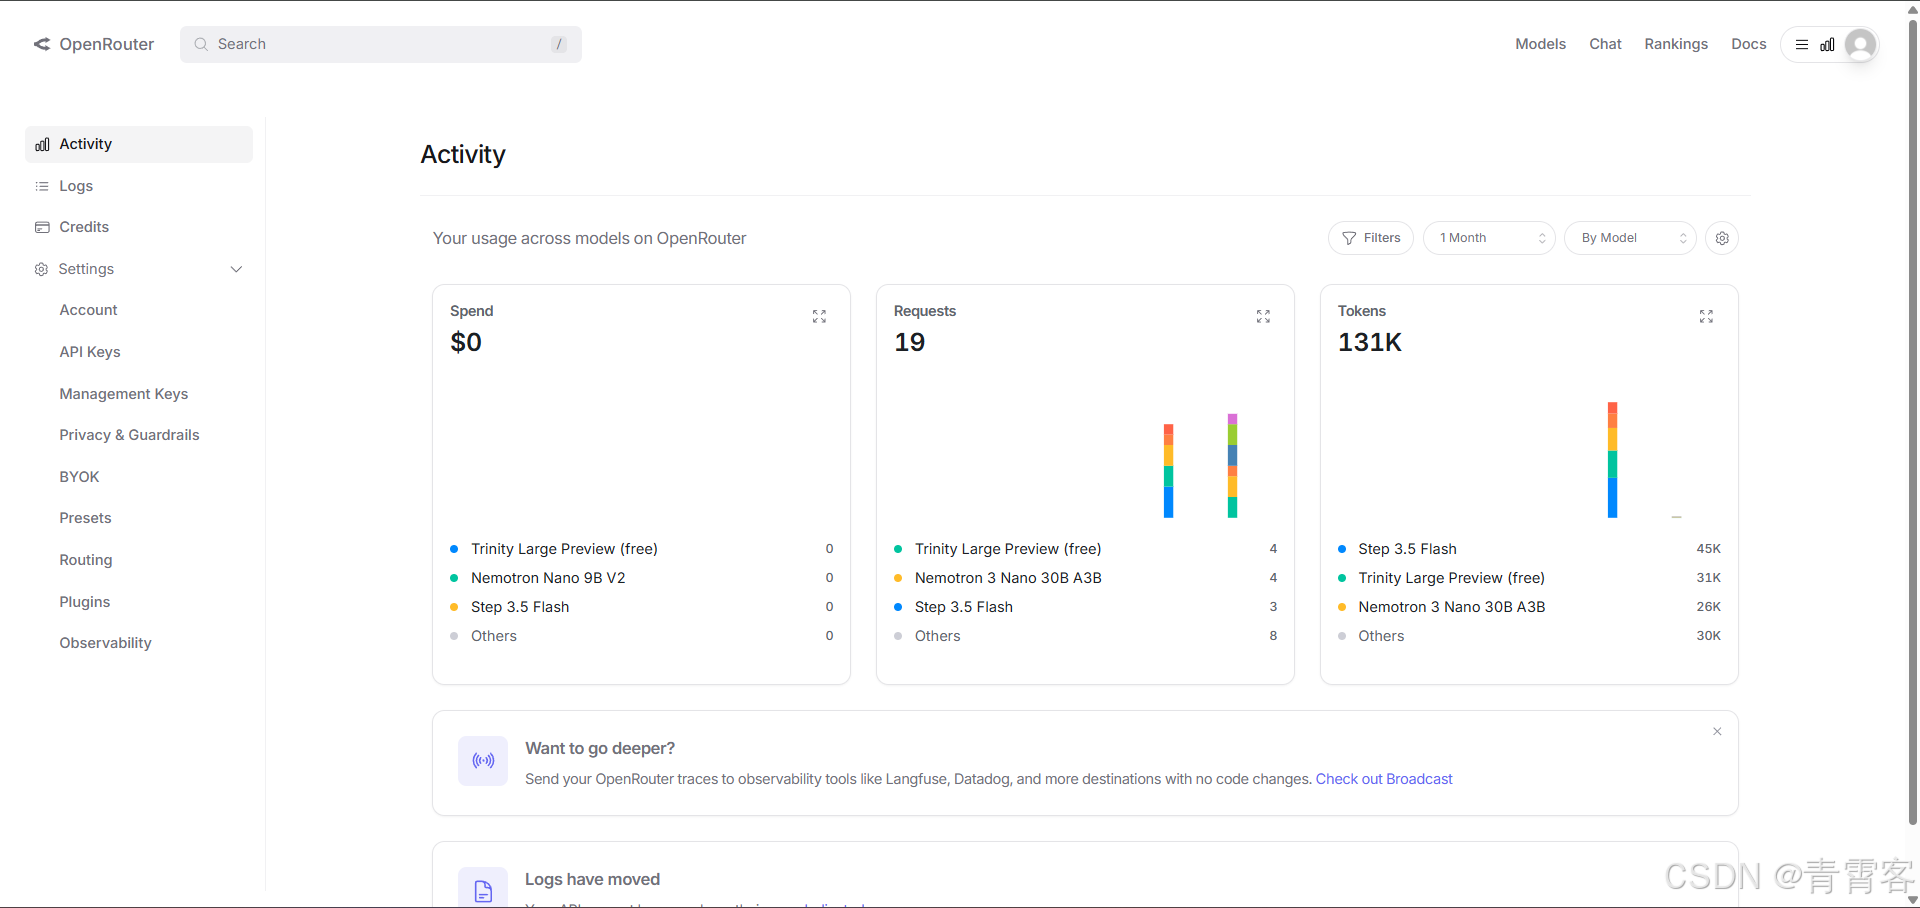This screenshot has width=1920, height=908.
Task: Open the user avatar profile
Action: [1861, 45]
